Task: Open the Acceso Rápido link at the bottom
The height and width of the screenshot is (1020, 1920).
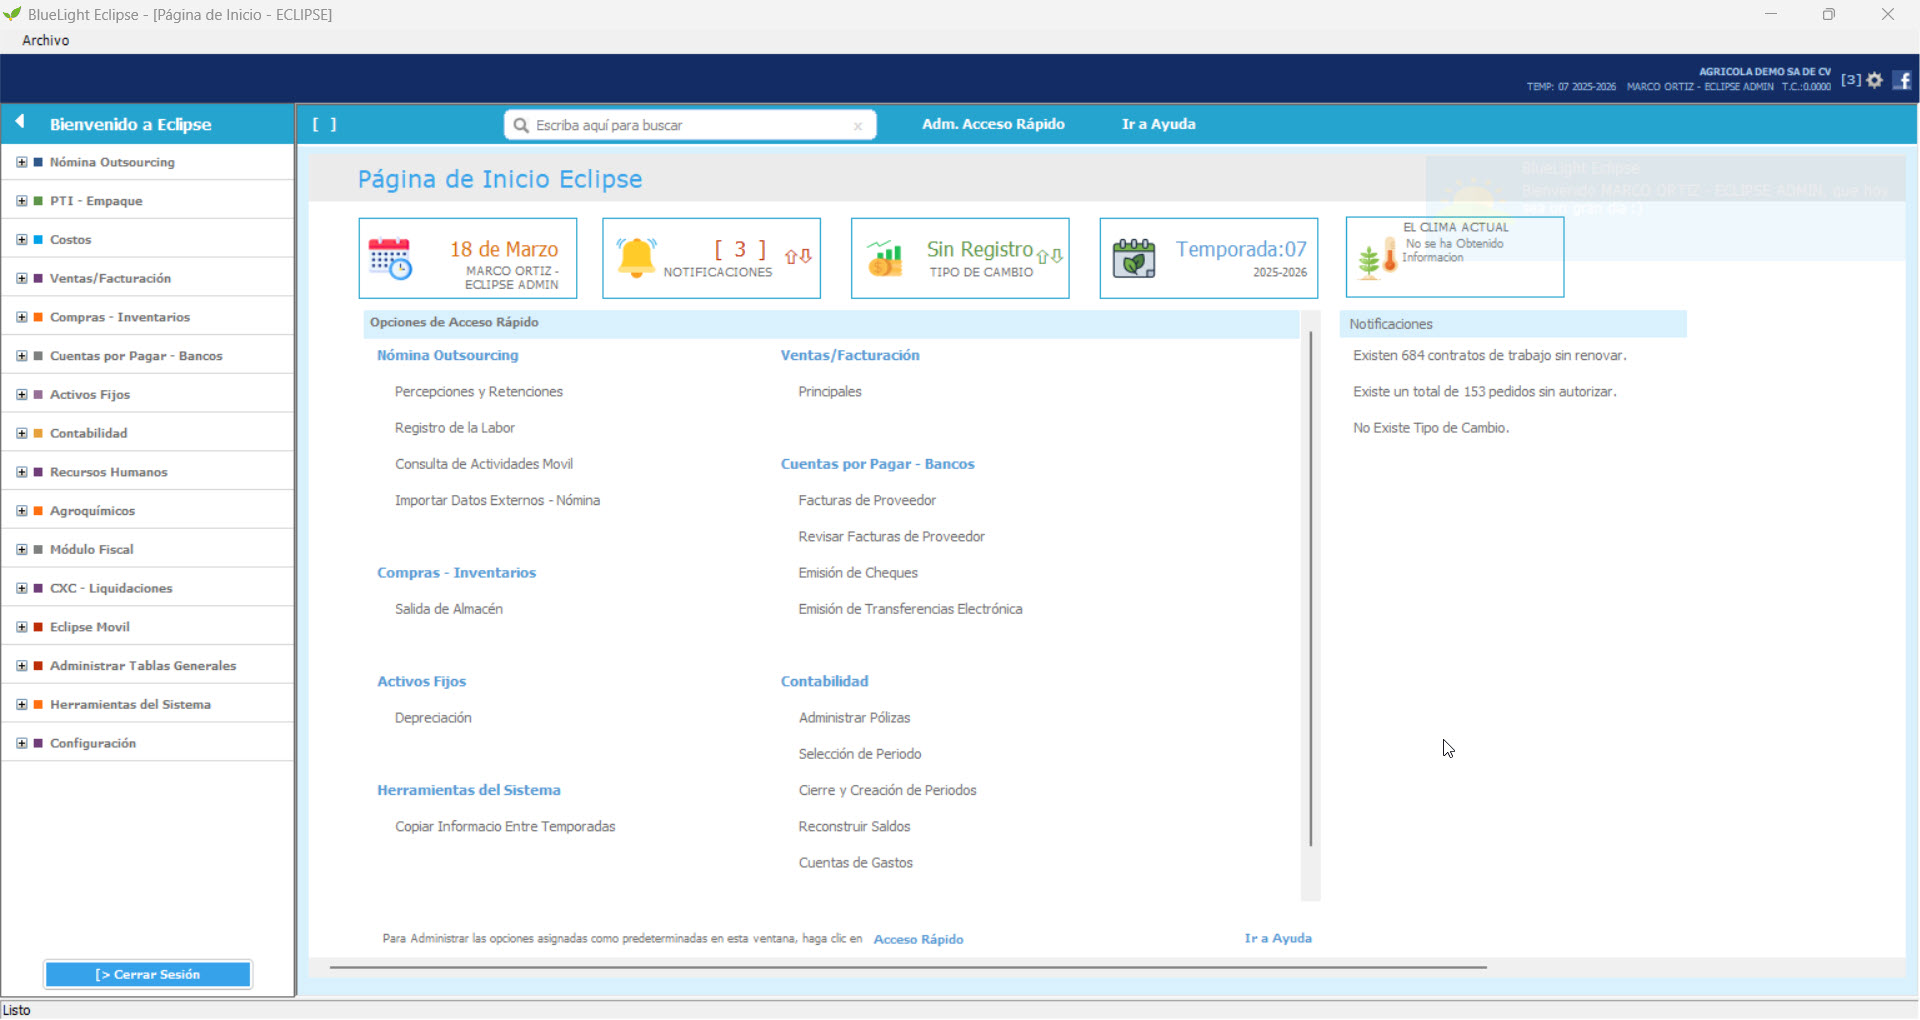Action: coord(917,939)
